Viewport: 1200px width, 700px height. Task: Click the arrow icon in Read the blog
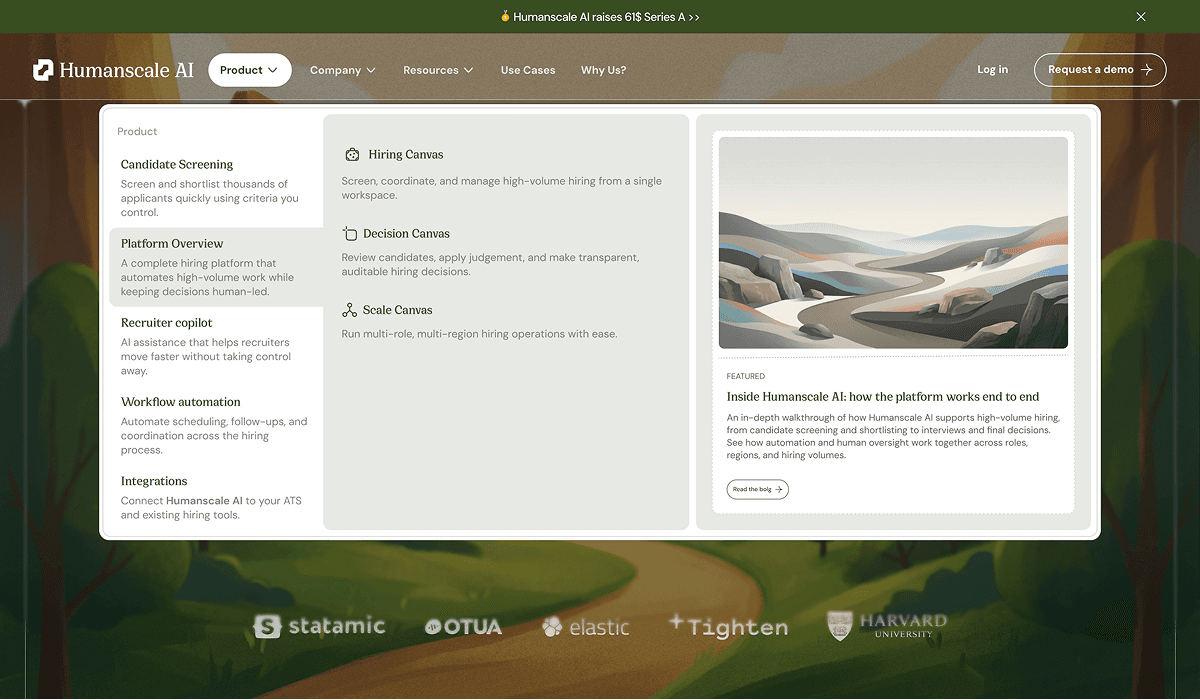pos(778,490)
